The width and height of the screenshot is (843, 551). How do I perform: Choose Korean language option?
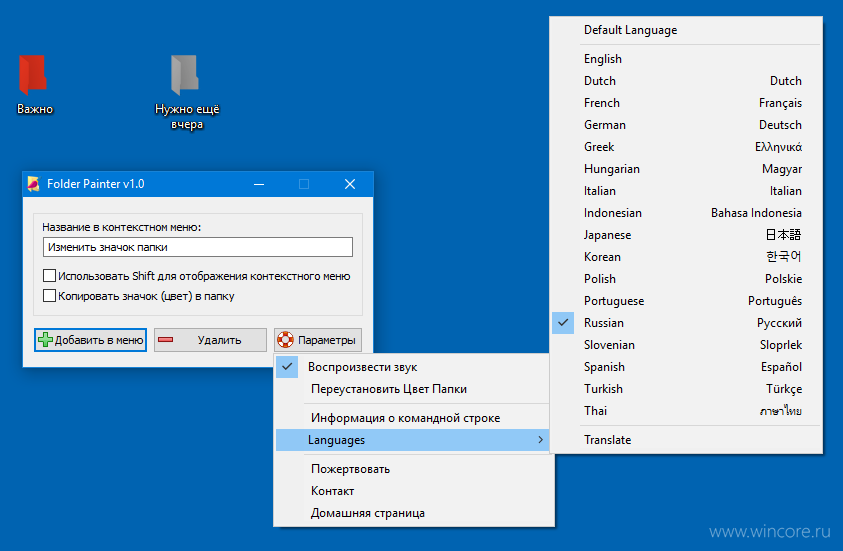[686, 257]
